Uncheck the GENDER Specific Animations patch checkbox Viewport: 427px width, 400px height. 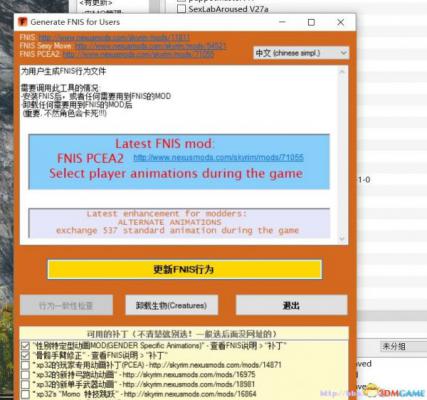25,346
